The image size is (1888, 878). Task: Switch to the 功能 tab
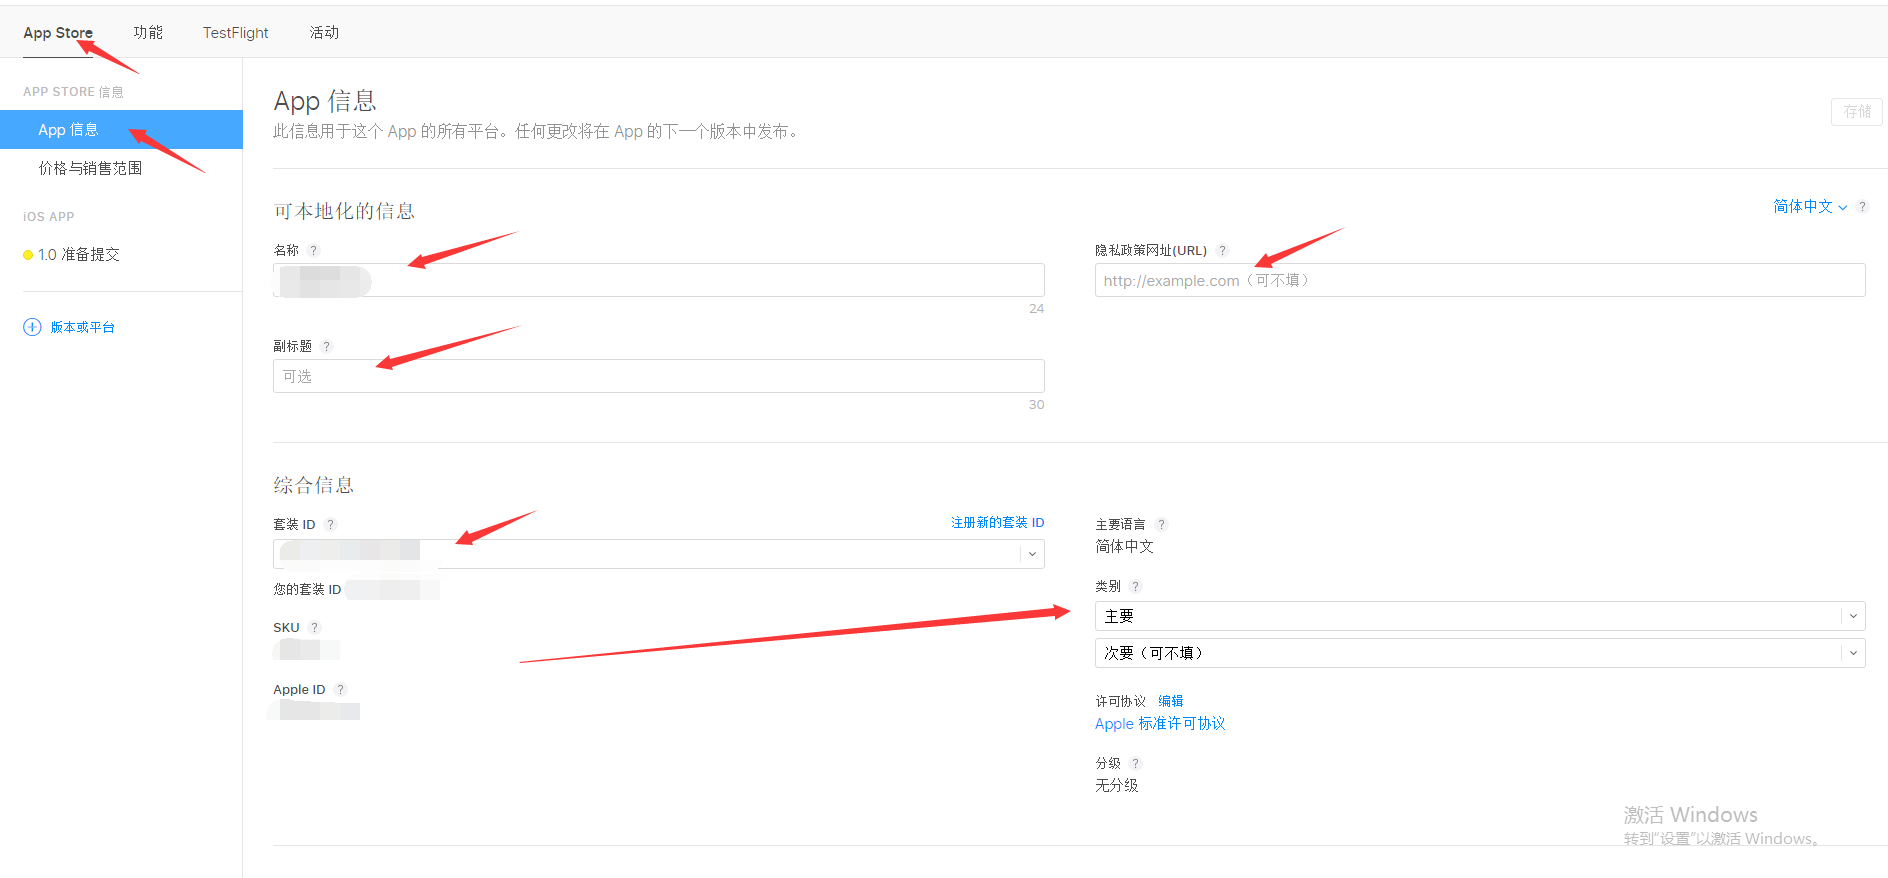click(148, 33)
